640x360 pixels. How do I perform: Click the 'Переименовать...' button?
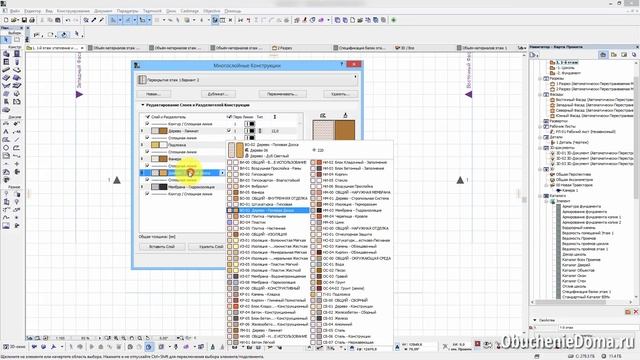pyautogui.click(x=282, y=94)
